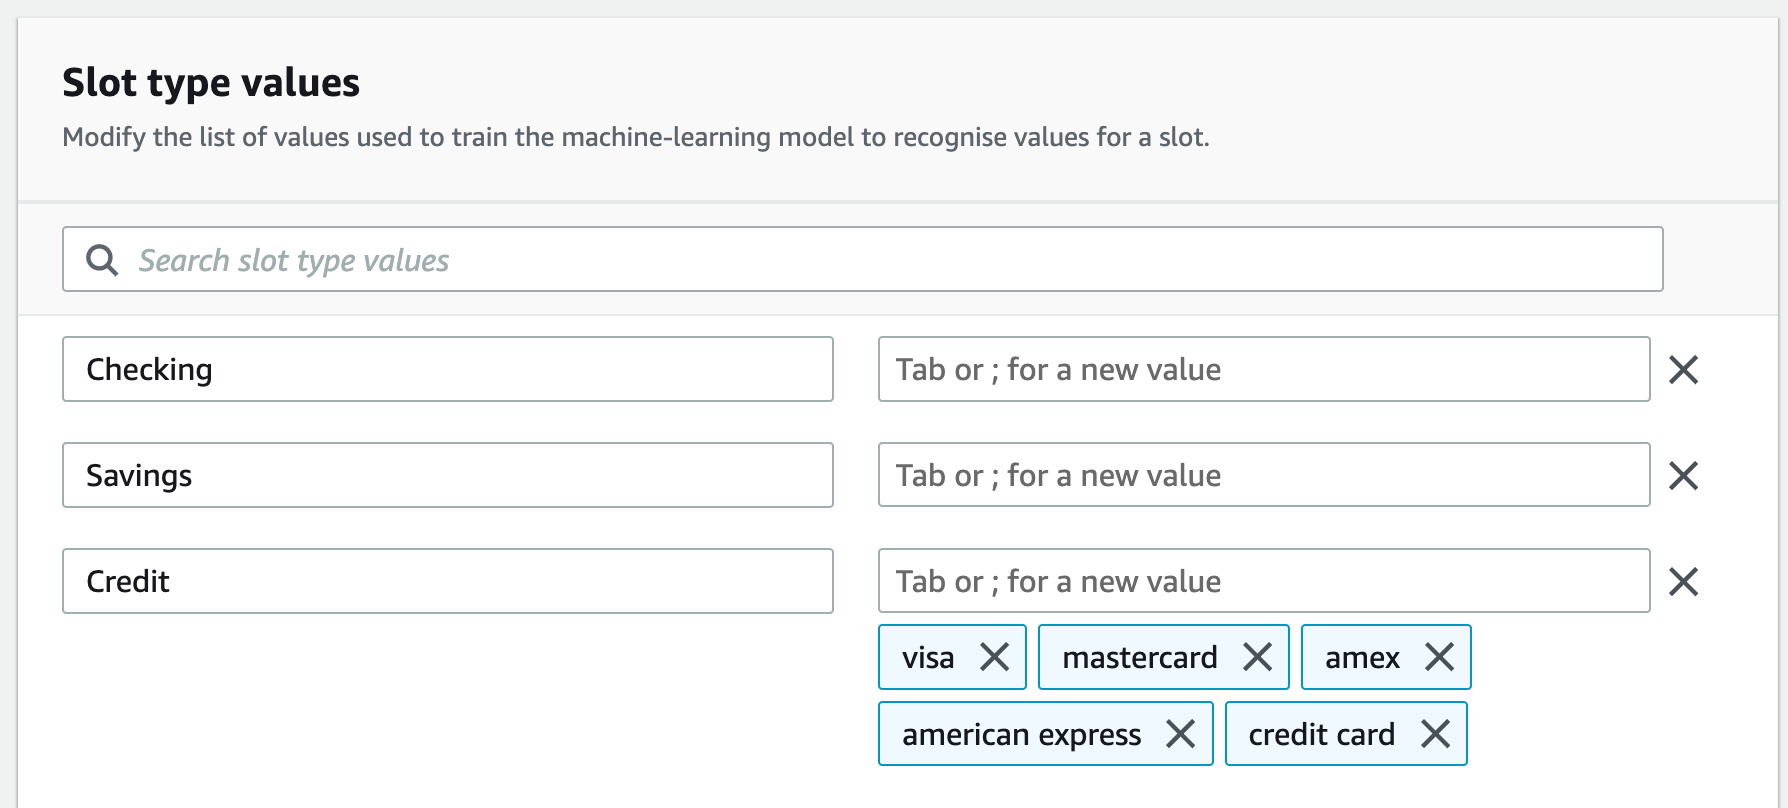The height and width of the screenshot is (808, 1788).
Task: Click the search magnifier icon
Action: (102, 261)
